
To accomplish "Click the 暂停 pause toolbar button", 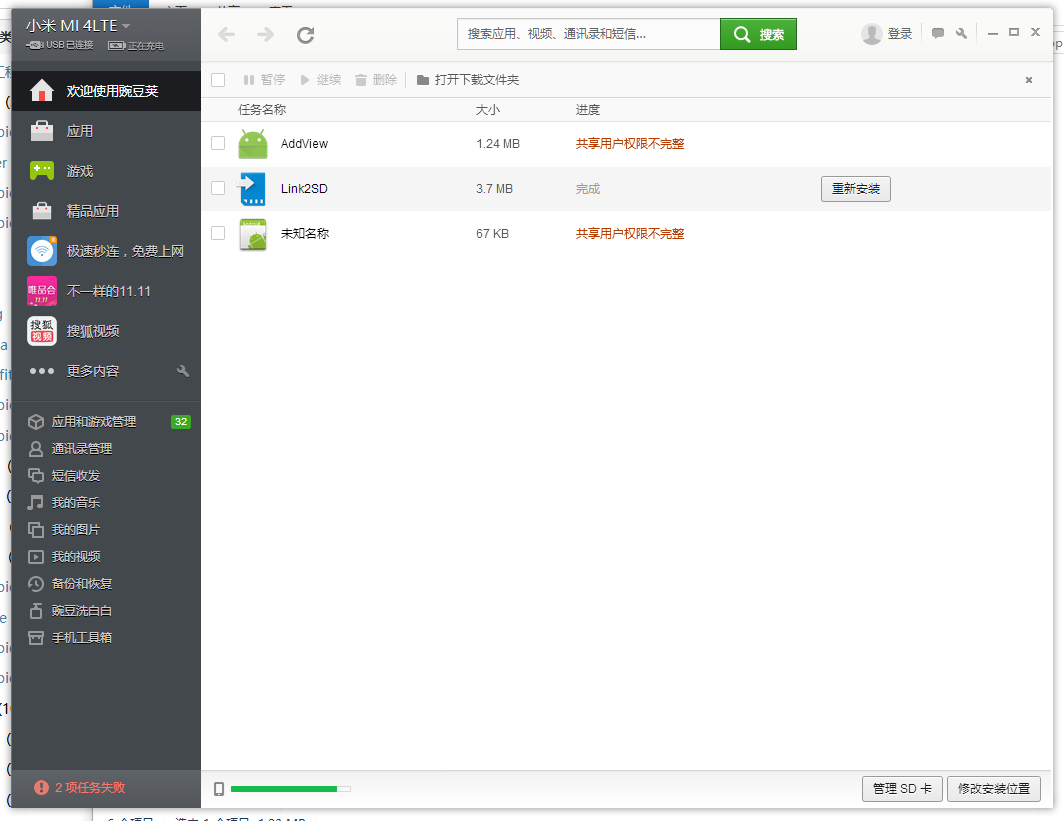I will [x=264, y=80].
